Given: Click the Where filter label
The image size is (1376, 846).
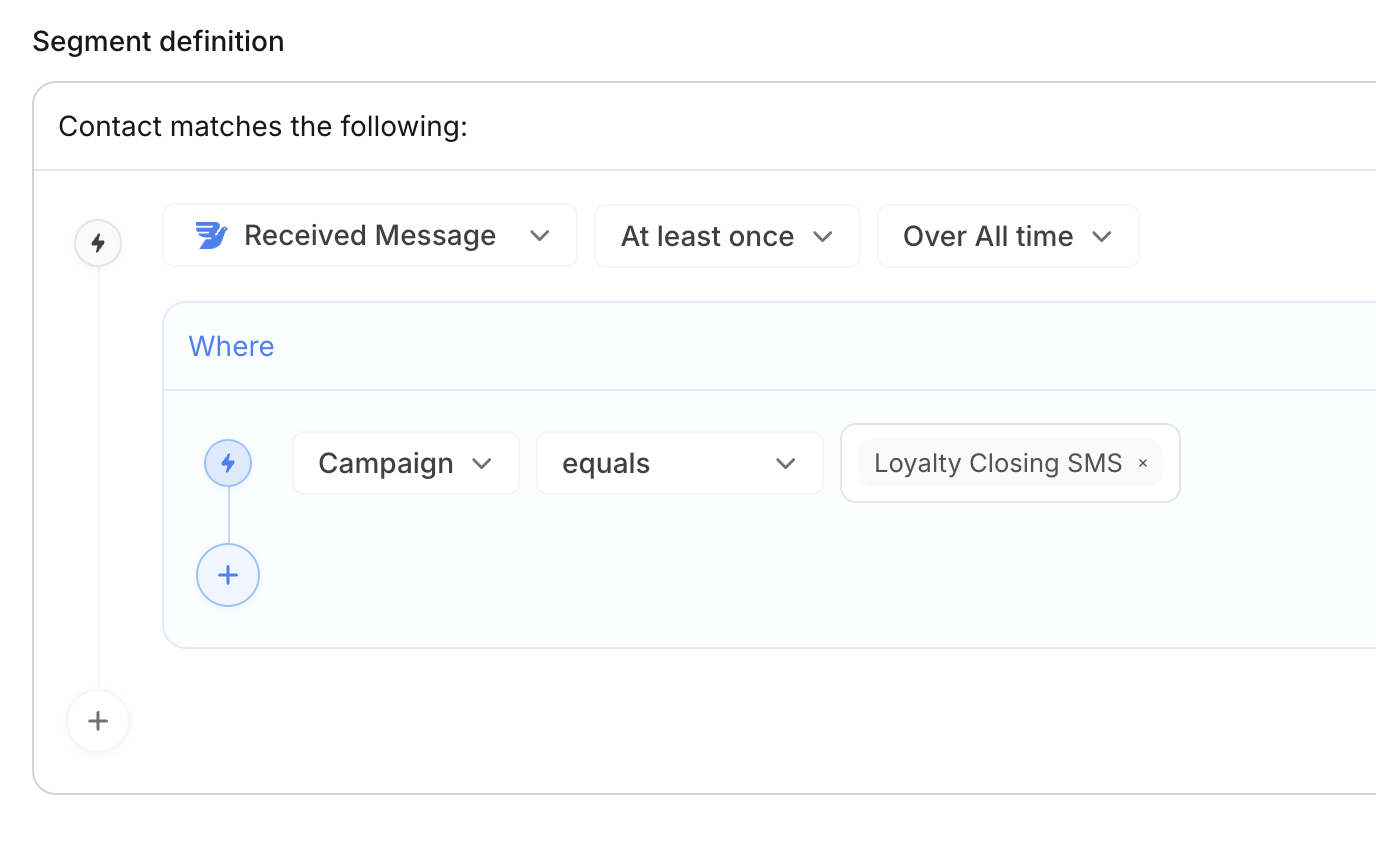Looking at the screenshot, I should [231, 346].
